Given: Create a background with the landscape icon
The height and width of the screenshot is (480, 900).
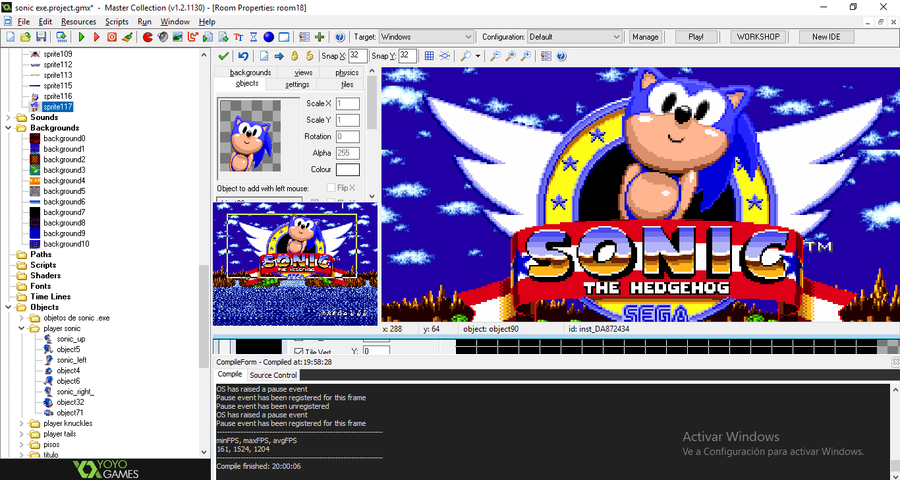Looking at the screenshot, I should pyautogui.click(x=178, y=37).
